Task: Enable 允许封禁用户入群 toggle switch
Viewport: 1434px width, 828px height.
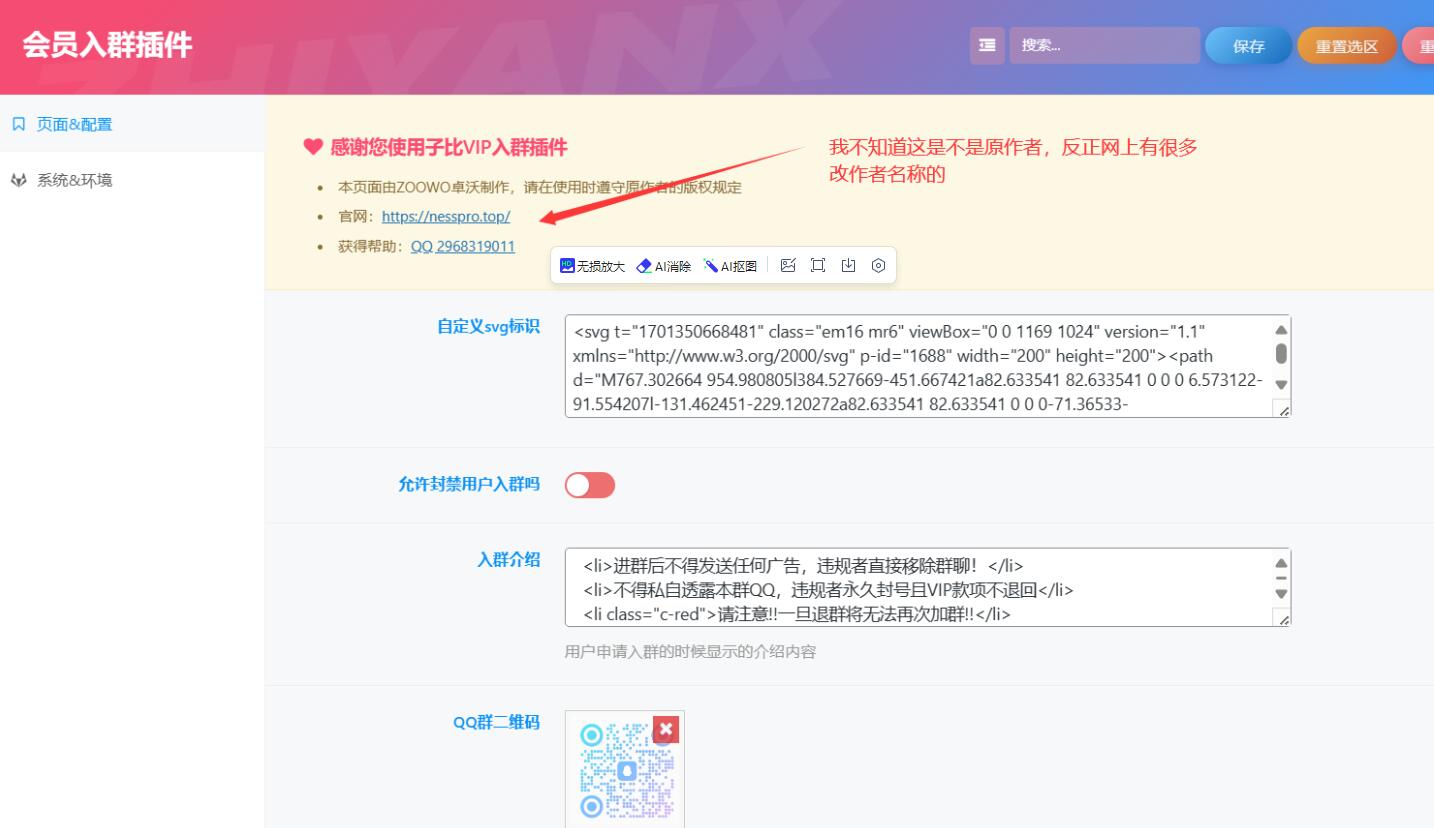Action: 589,485
